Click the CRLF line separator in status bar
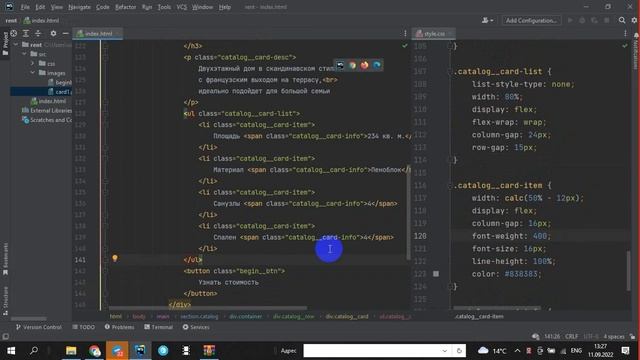This screenshot has height=360, width=640. click(571, 337)
